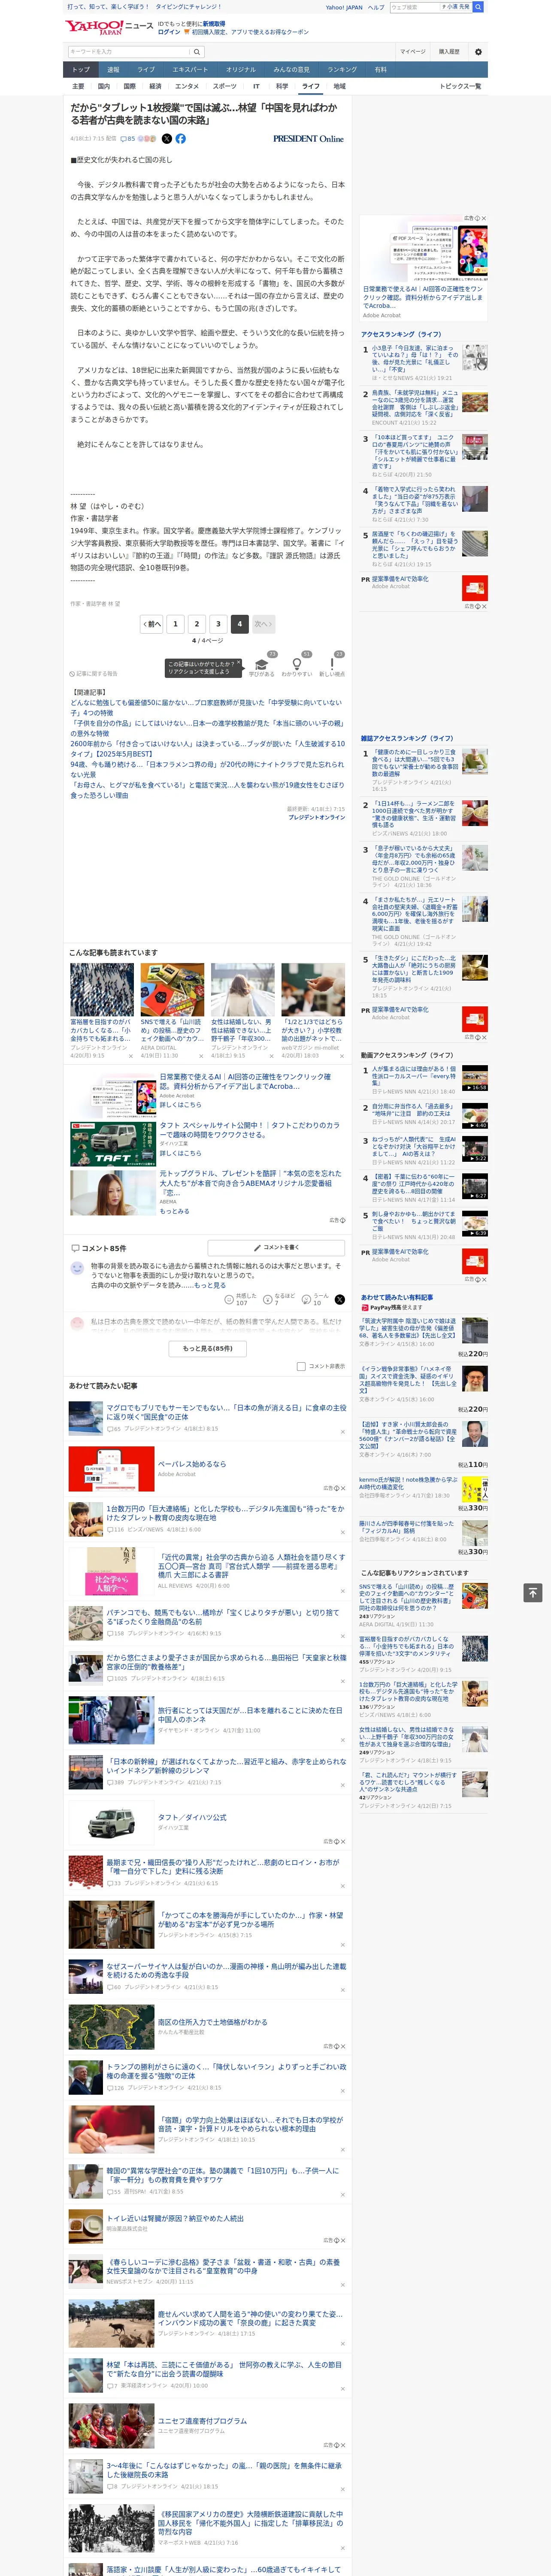Select the スポーツ category
The image size is (551, 2576).
pyautogui.click(x=224, y=86)
